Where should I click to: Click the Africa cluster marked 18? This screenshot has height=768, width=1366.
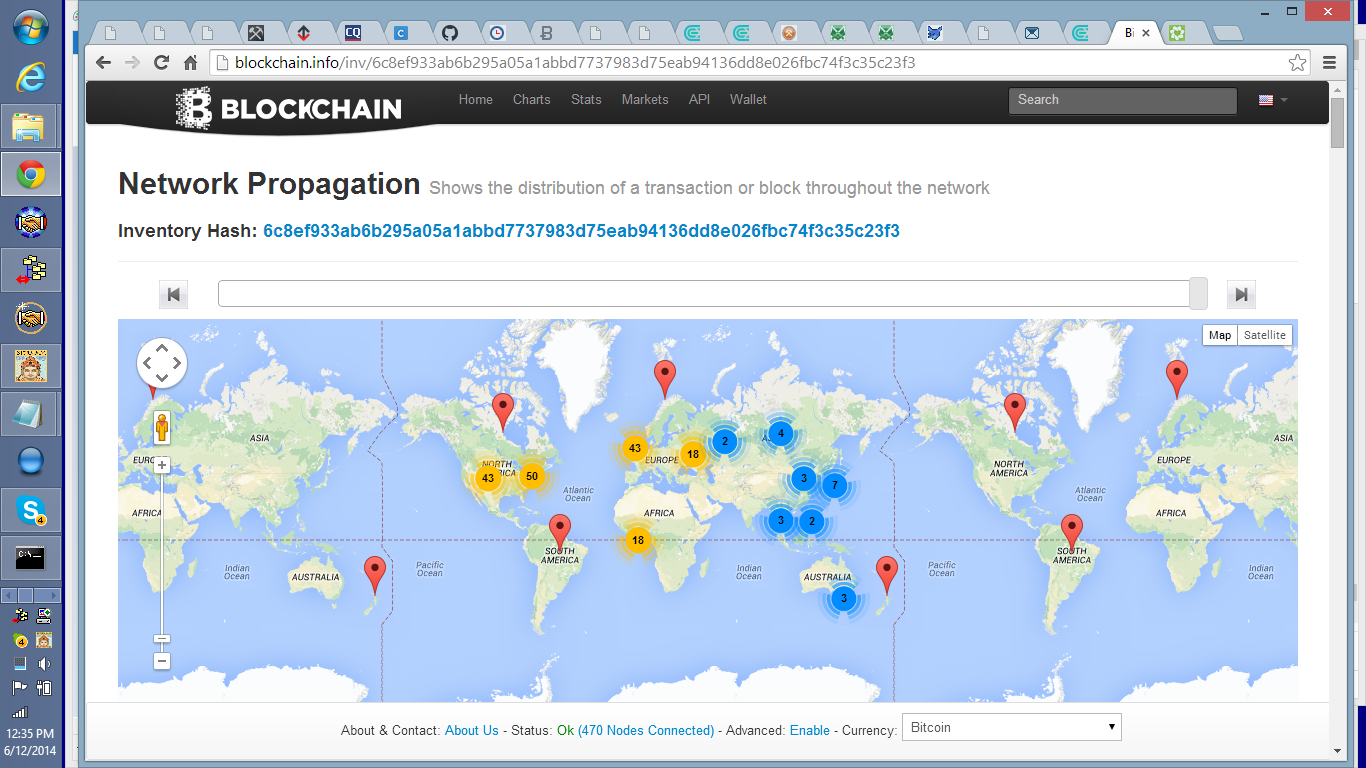[638, 540]
